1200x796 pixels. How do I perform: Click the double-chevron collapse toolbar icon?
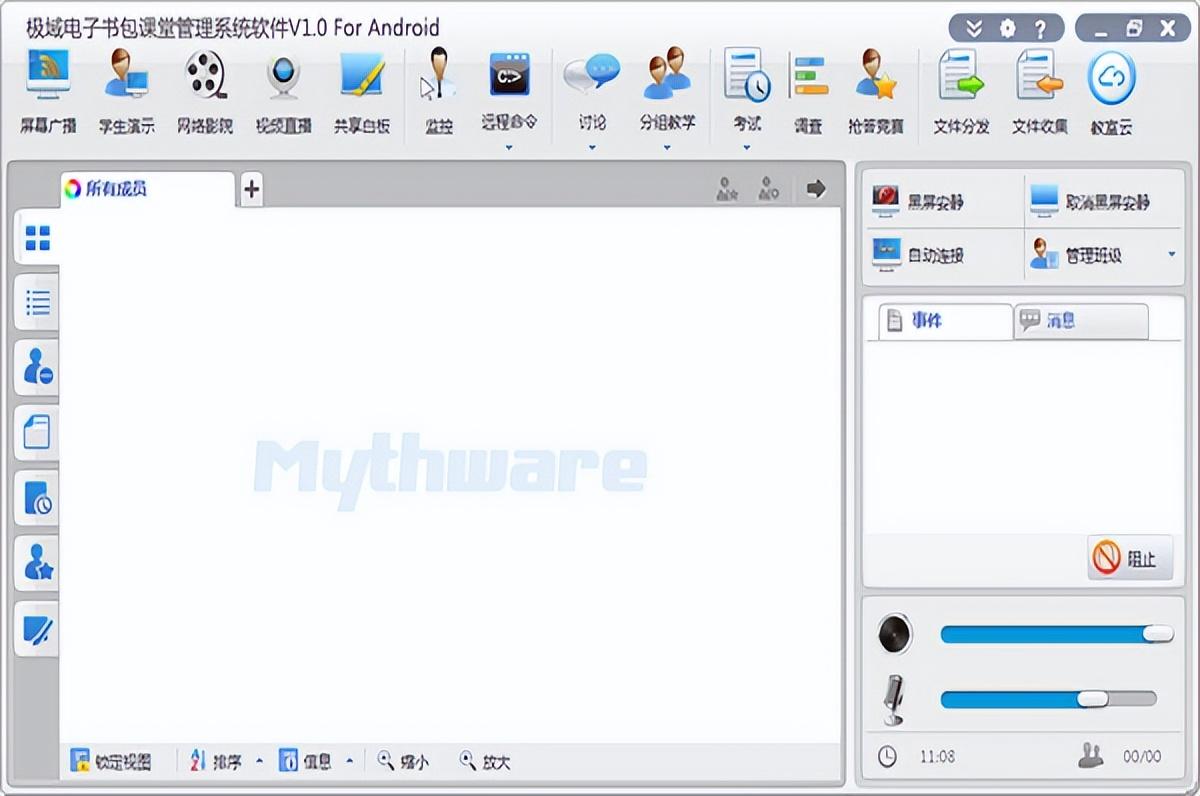coord(974,29)
